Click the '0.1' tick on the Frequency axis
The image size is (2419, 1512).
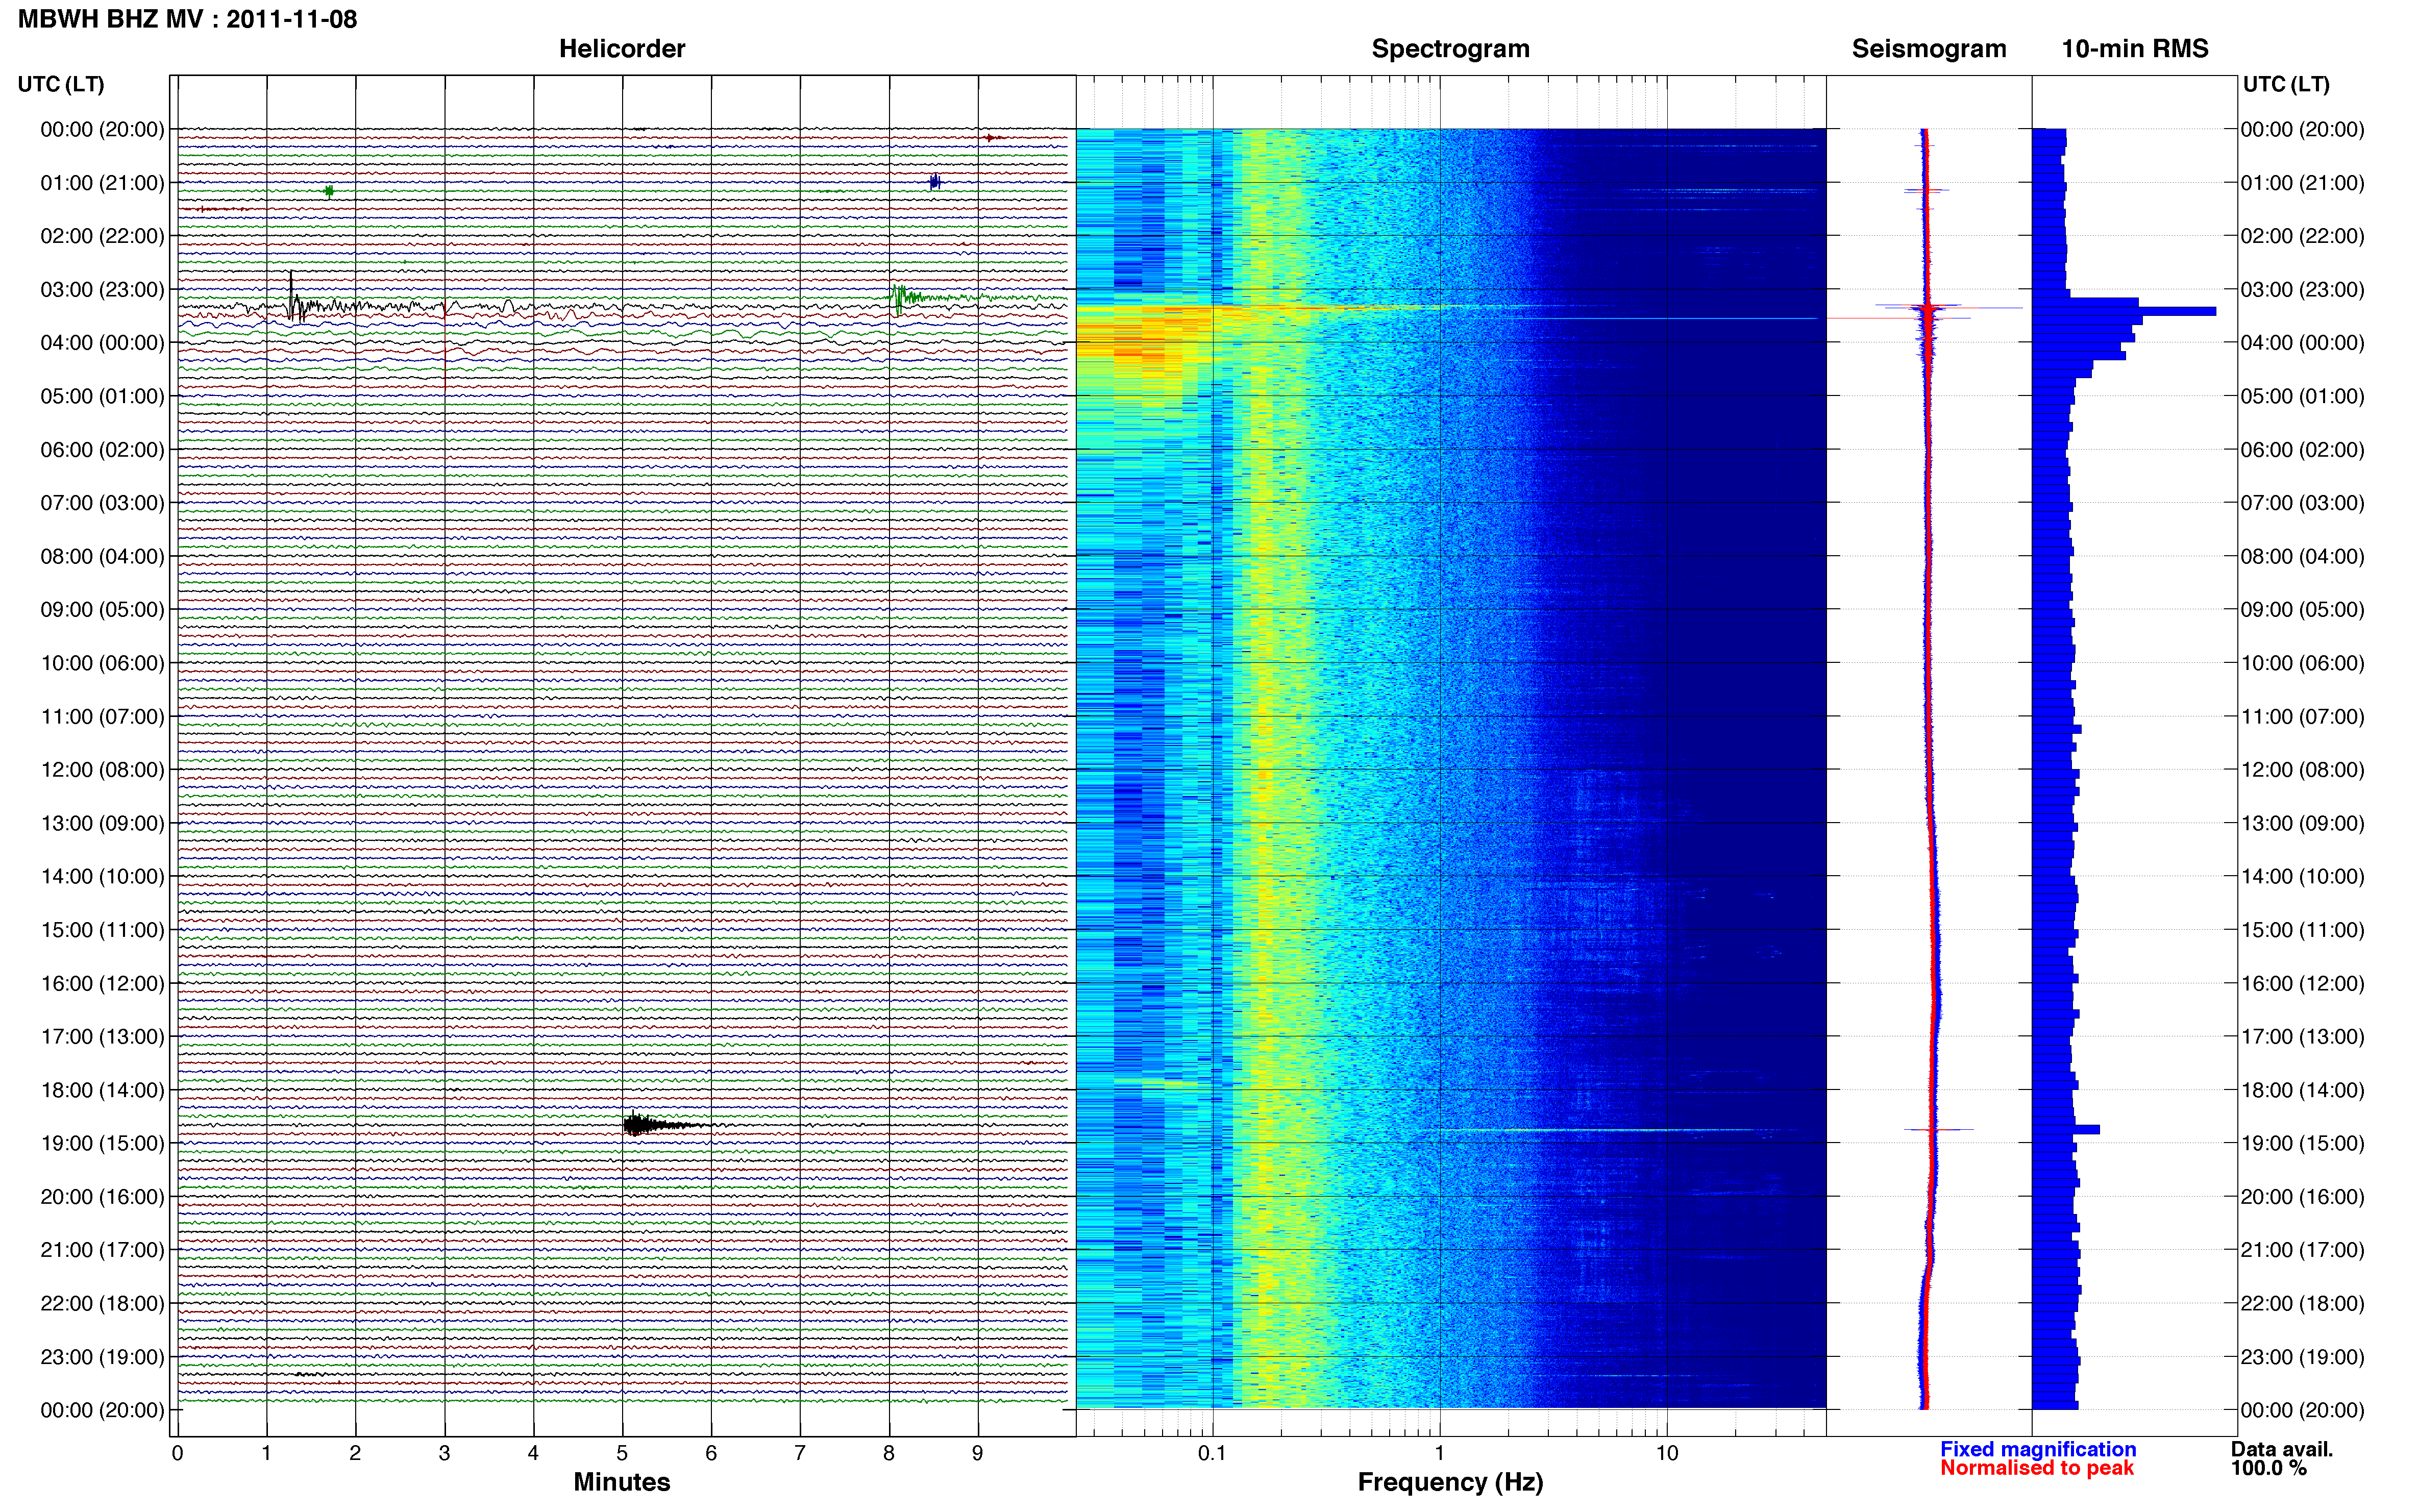point(1212,1453)
